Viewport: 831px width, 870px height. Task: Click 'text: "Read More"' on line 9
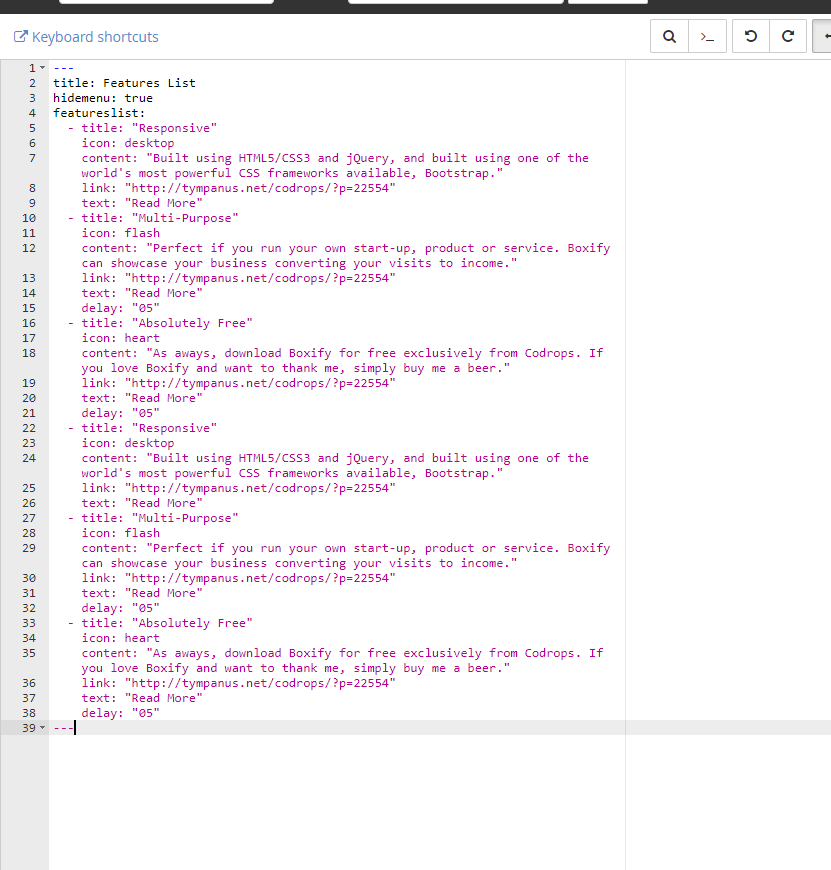[142, 203]
